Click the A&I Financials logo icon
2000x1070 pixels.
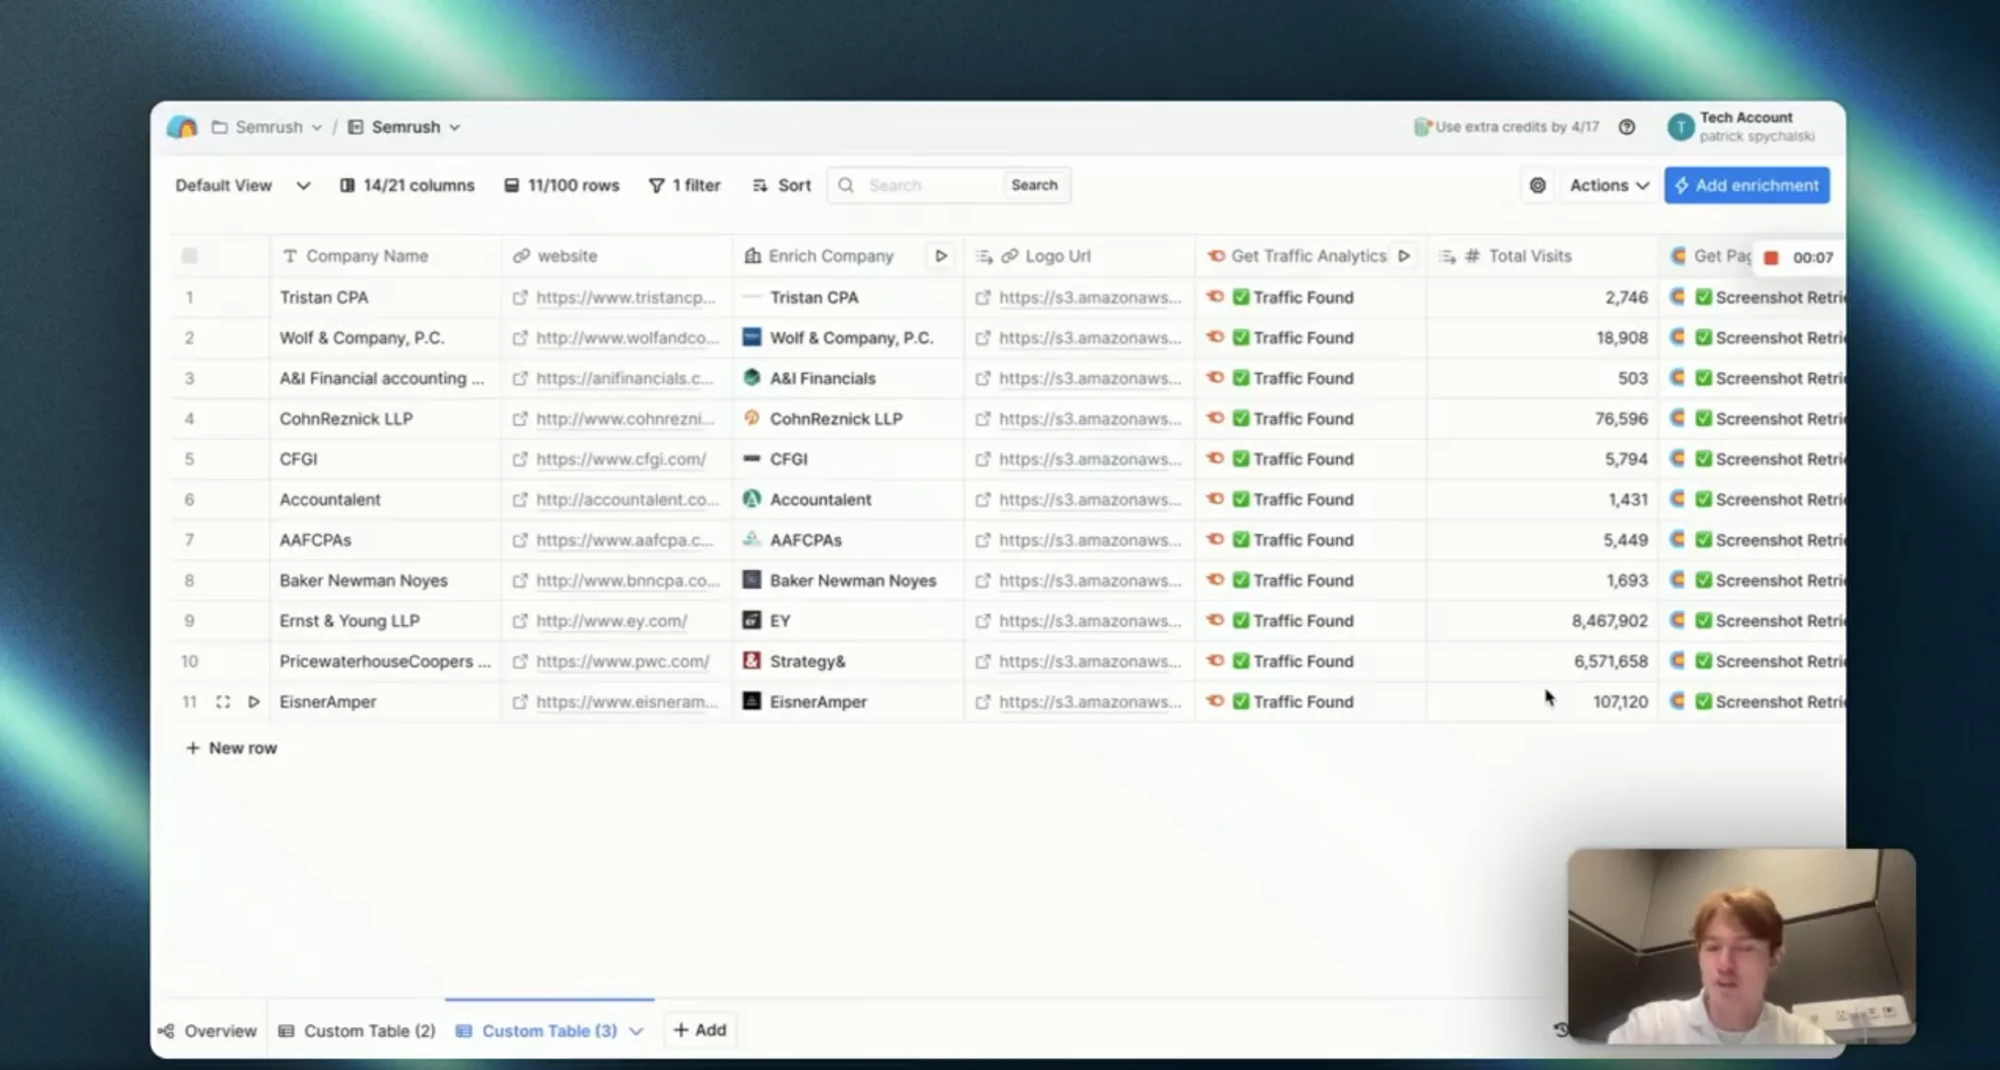point(752,377)
